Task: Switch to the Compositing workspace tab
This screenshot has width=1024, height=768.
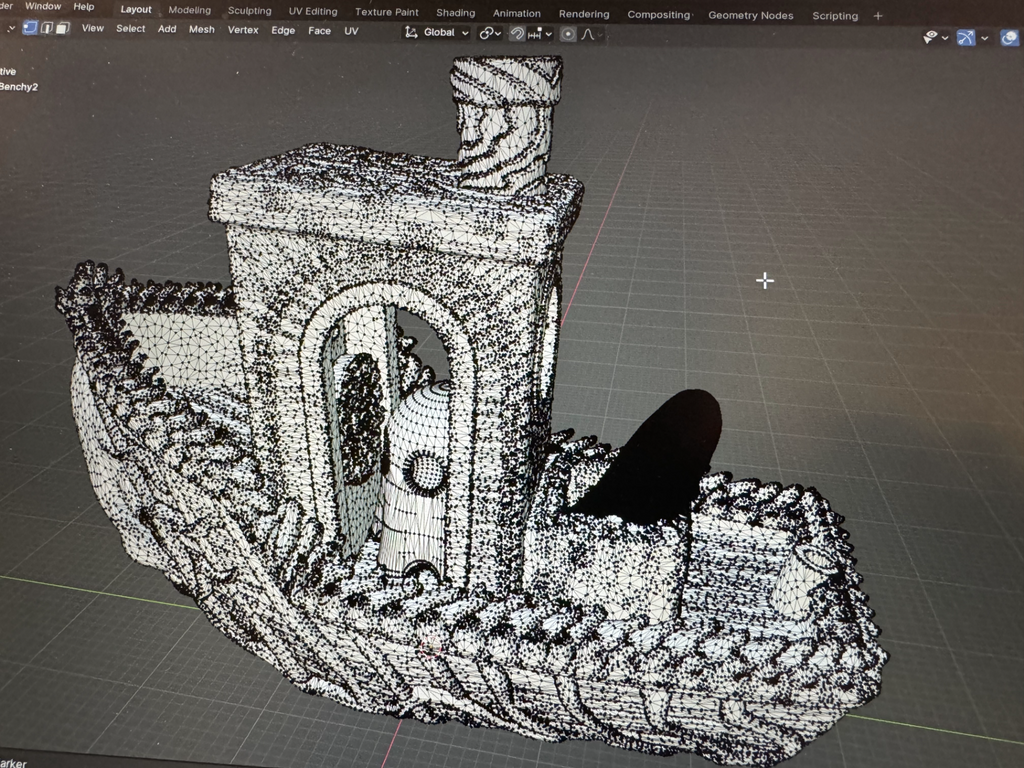Action: pyautogui.click(x=658, y=14)
